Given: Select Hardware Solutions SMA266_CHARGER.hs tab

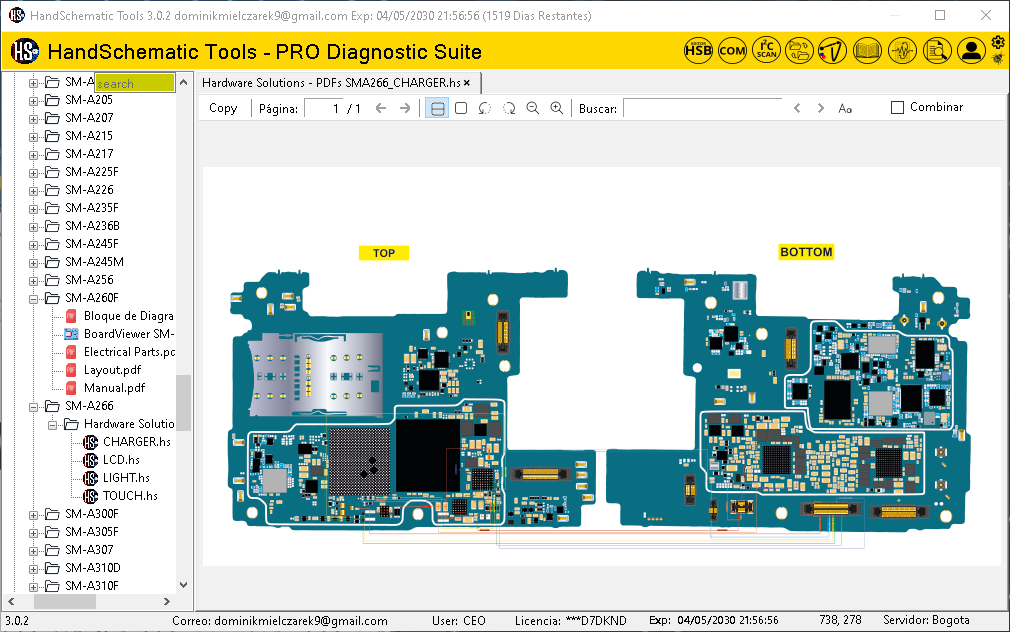Looking at the screenshot, I should tap(331, 82).
